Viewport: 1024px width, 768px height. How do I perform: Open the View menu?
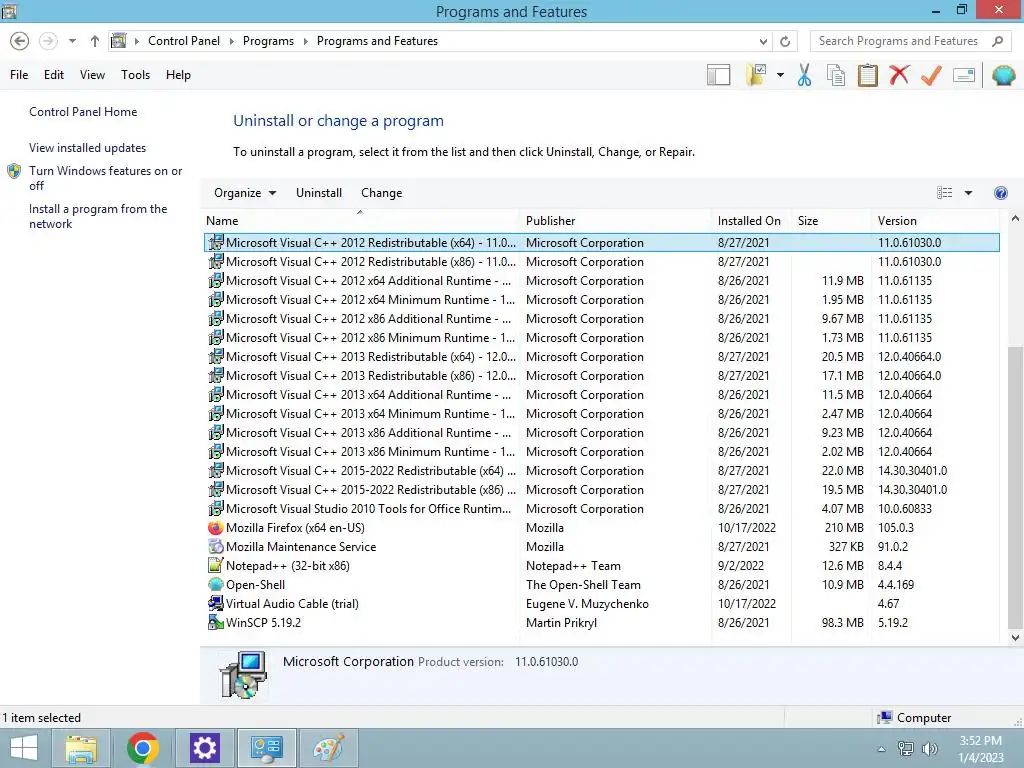point(92,75)
